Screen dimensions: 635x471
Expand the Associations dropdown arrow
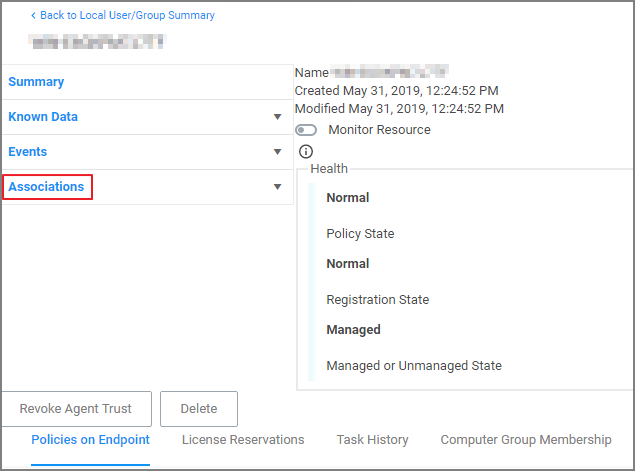click(277, 187)
